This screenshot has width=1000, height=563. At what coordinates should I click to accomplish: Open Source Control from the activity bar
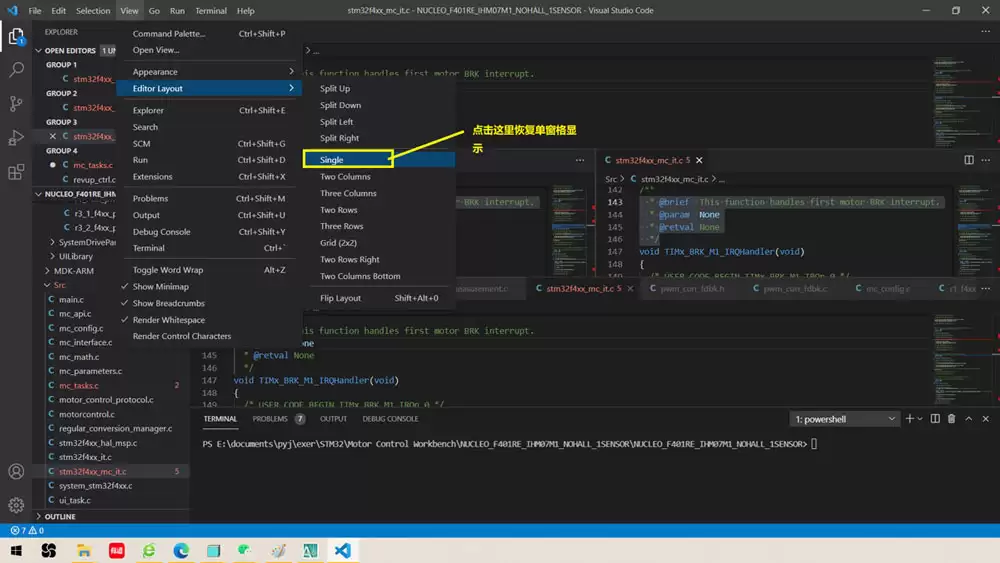(x=16, y=104)
